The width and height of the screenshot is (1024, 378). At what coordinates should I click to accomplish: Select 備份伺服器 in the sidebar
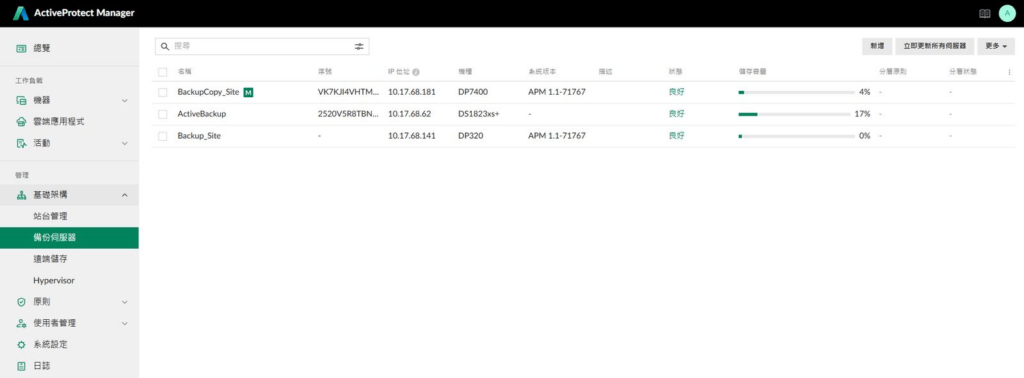tap(69, 238)
